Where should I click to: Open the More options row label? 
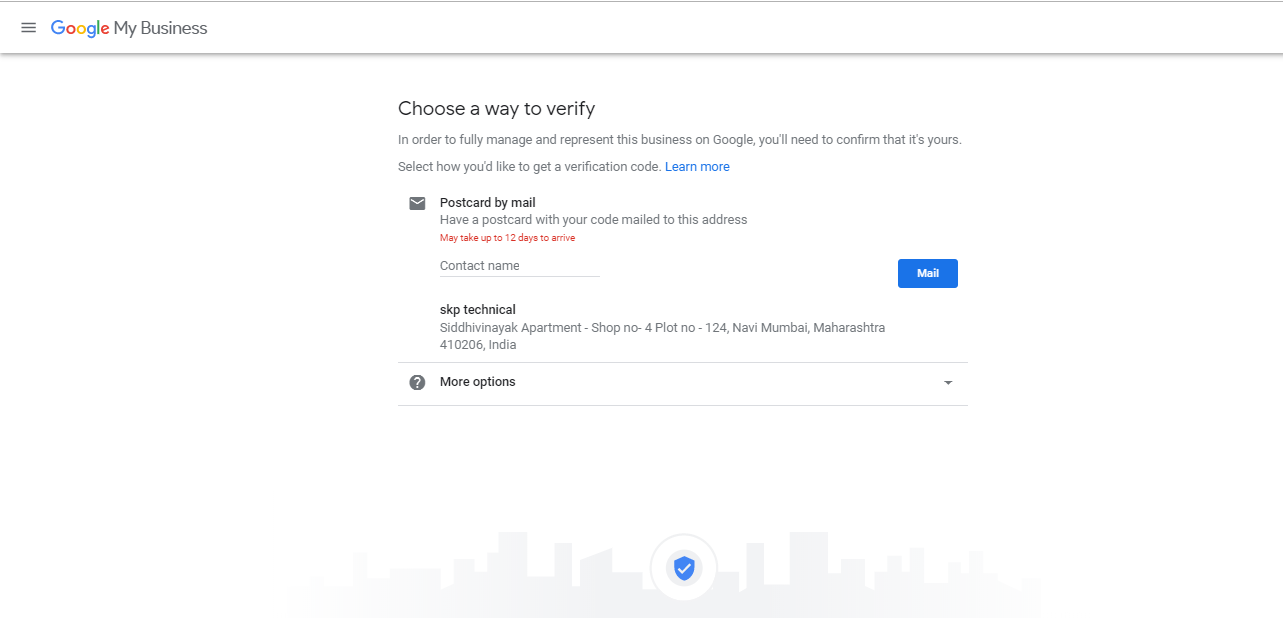(478, 382)
